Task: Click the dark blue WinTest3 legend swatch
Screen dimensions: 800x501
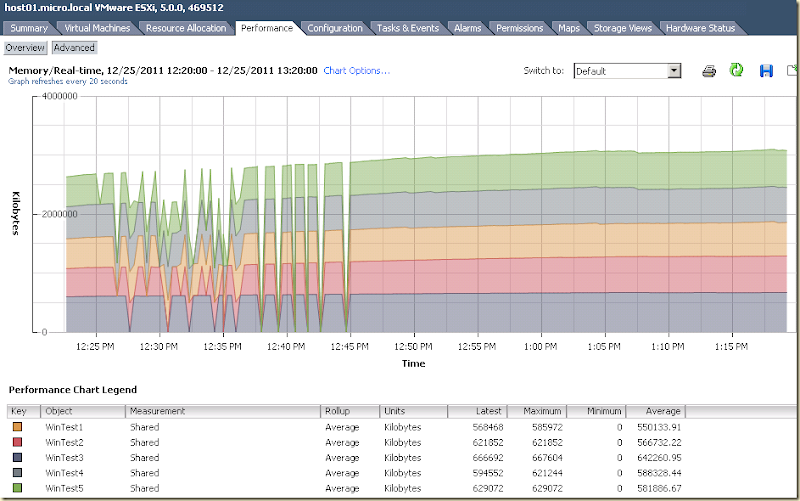Action: (x=17, y=457)
